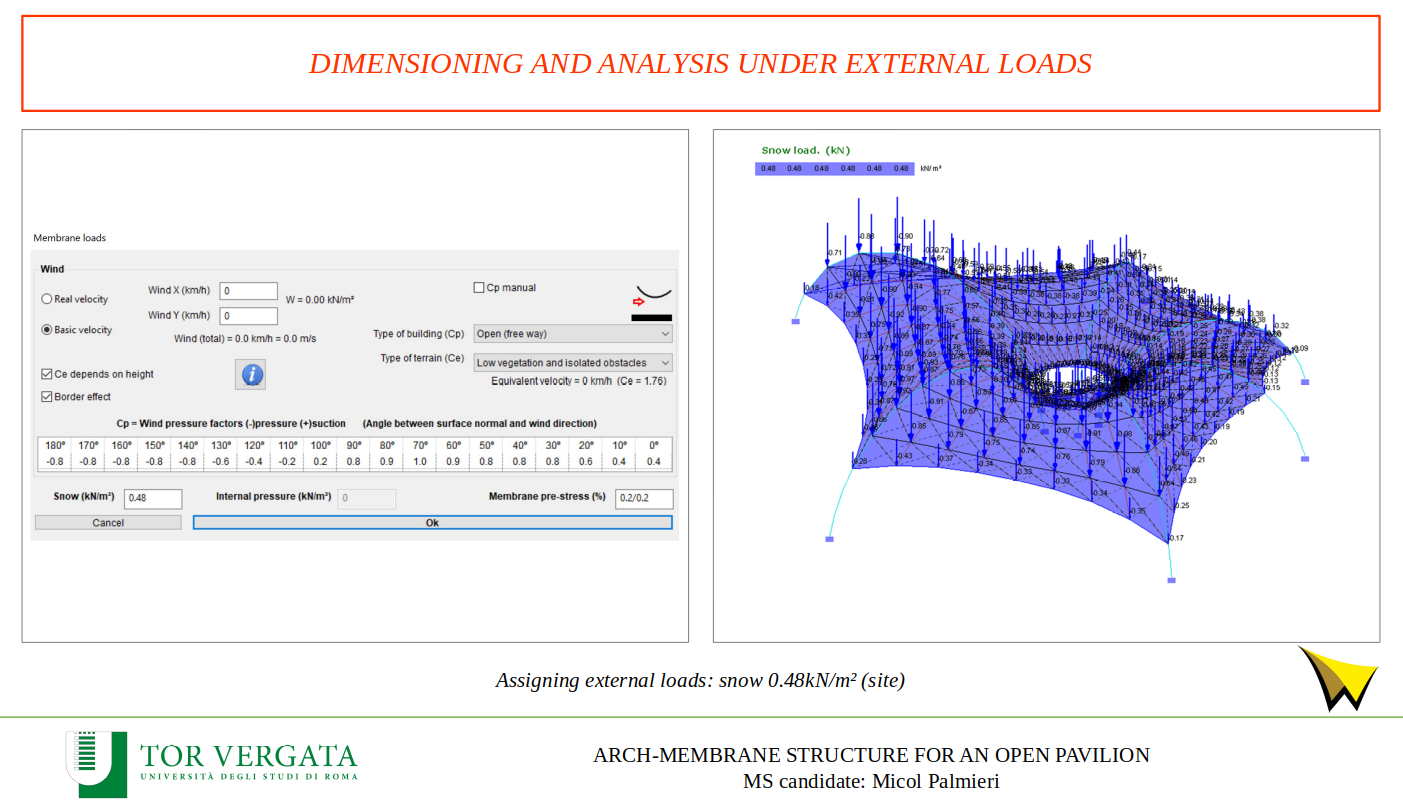Expand the Type of terrain (Ce) dropdown

pyautogui.click(x=572, y=363)
